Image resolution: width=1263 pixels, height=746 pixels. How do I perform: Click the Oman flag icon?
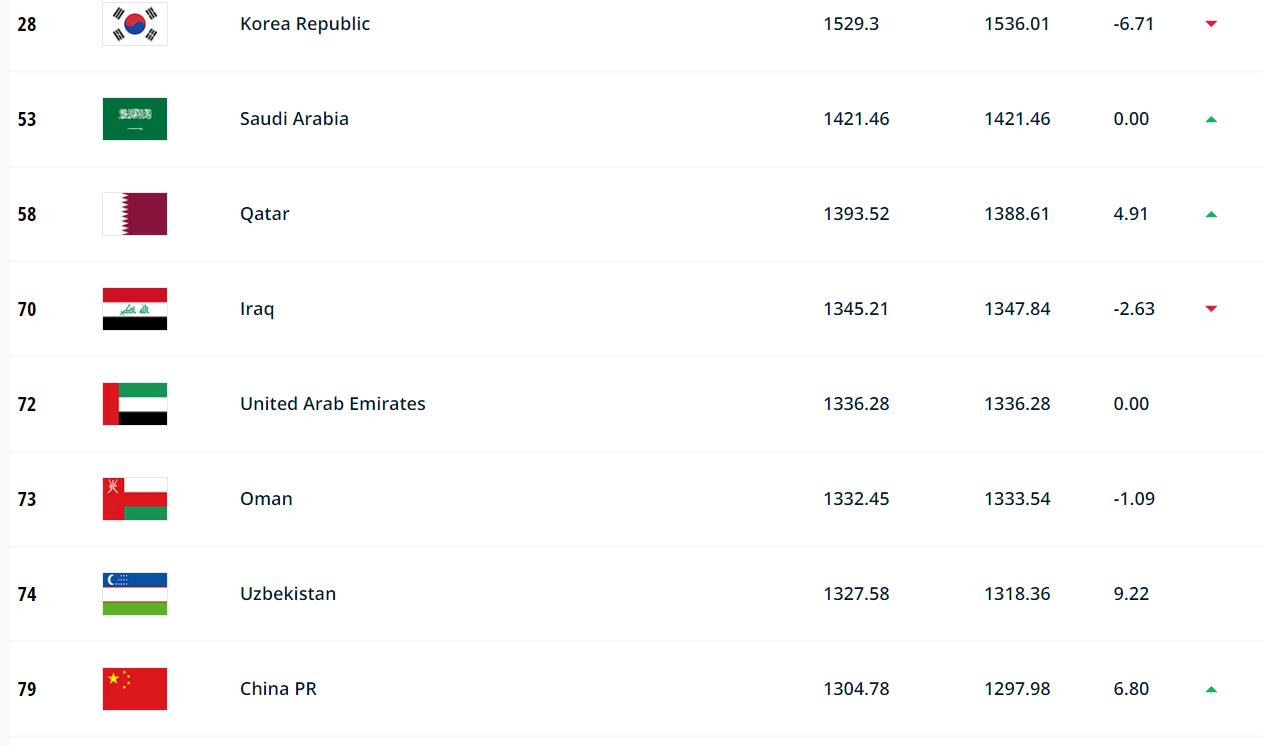(x=135, y=499)
